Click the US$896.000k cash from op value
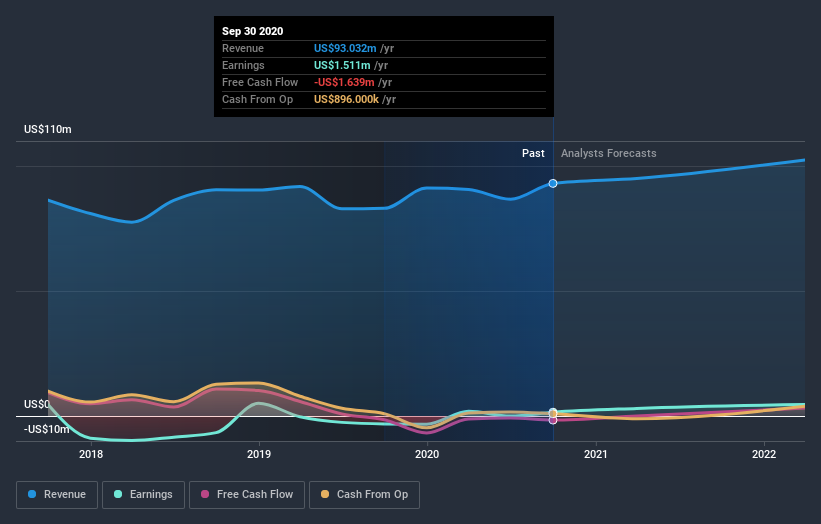Screen dimensions: 821x524 (346, 99)
